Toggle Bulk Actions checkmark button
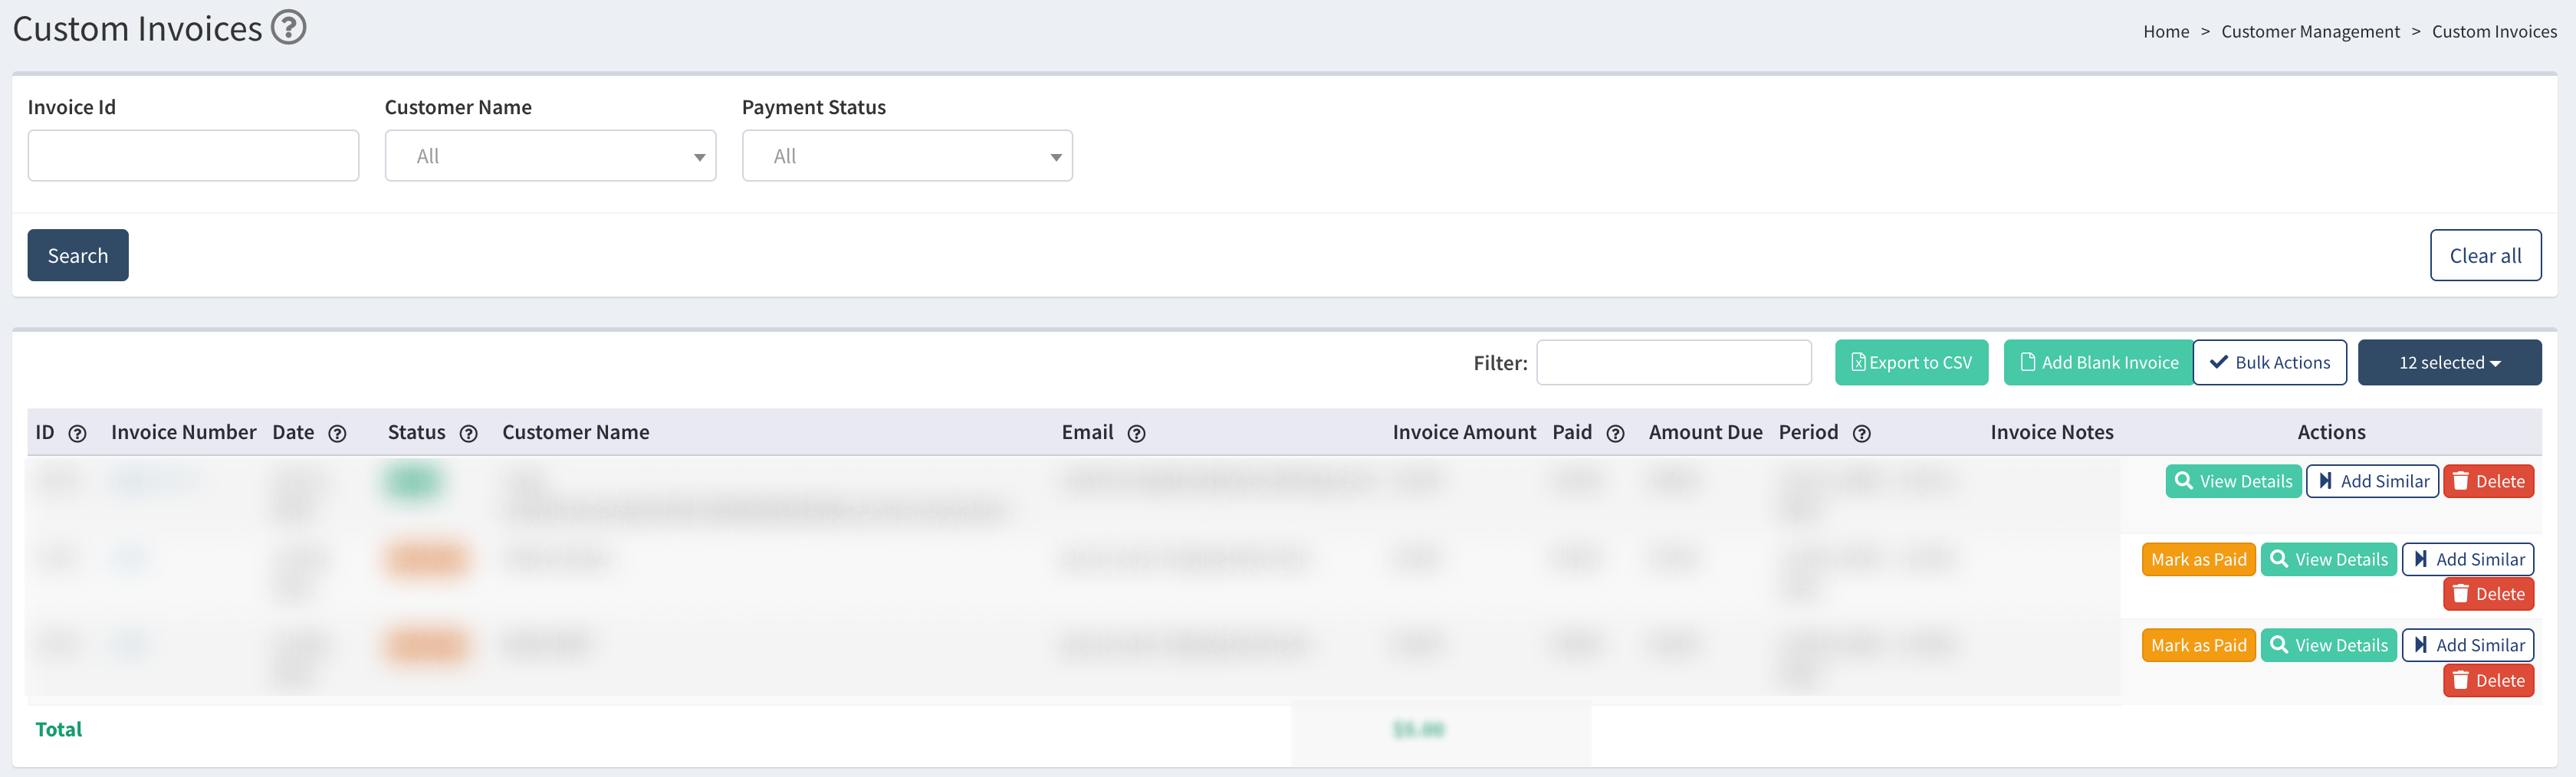 (2269, 362)
